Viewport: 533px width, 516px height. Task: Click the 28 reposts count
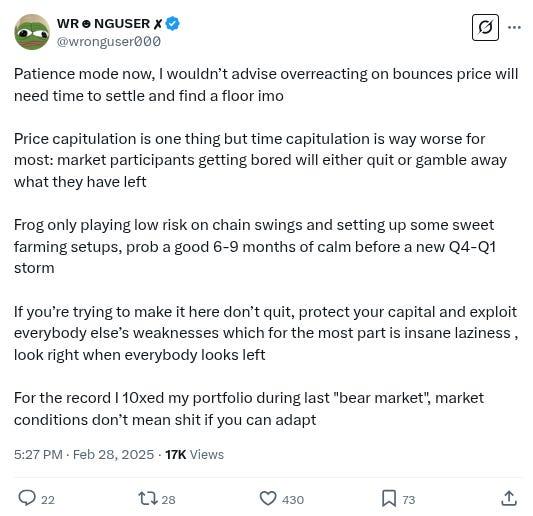(168, 500)
